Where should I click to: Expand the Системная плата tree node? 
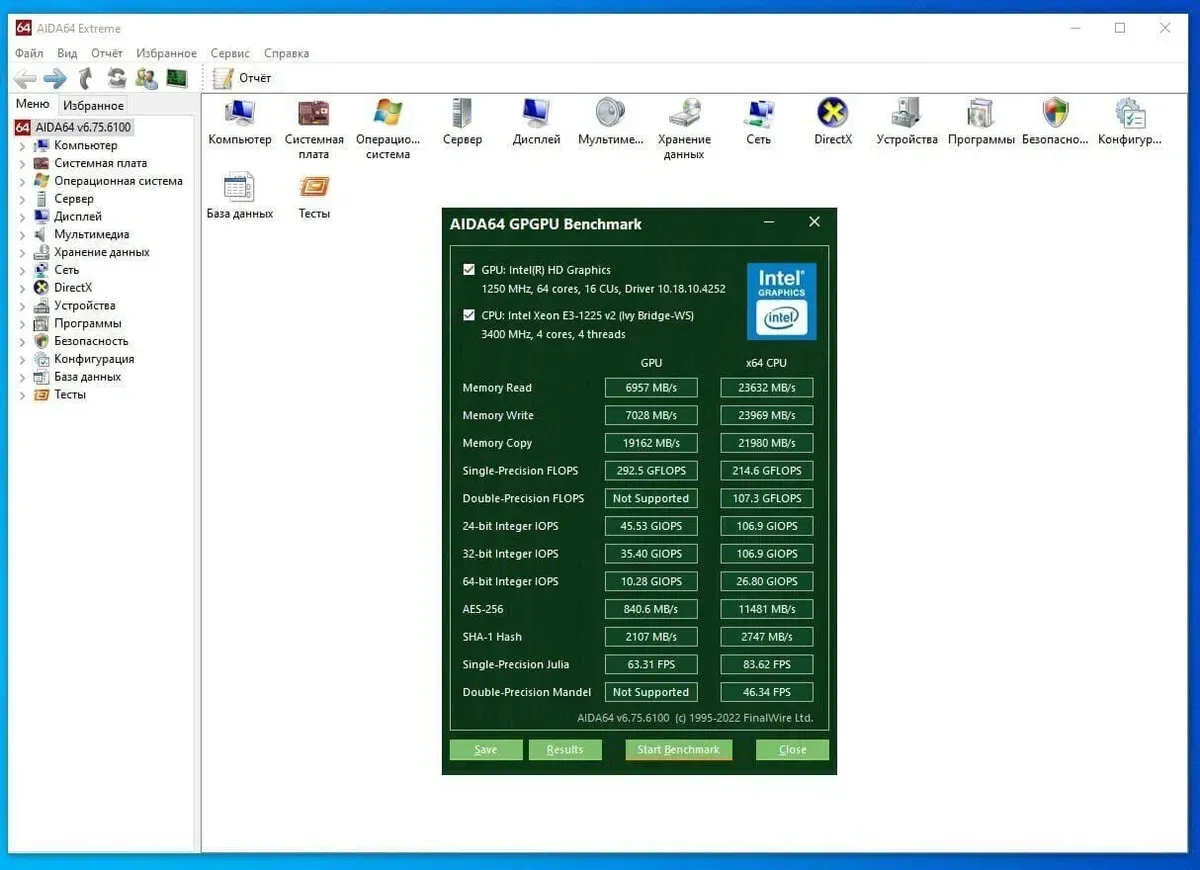tap(23, 164)
